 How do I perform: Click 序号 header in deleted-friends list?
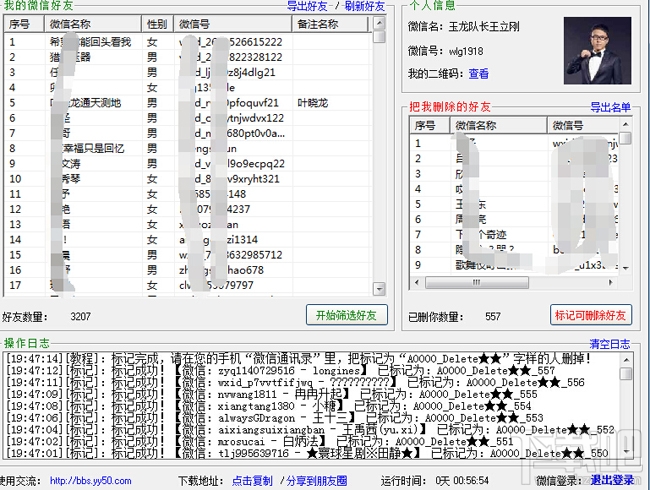pos(429,125)
